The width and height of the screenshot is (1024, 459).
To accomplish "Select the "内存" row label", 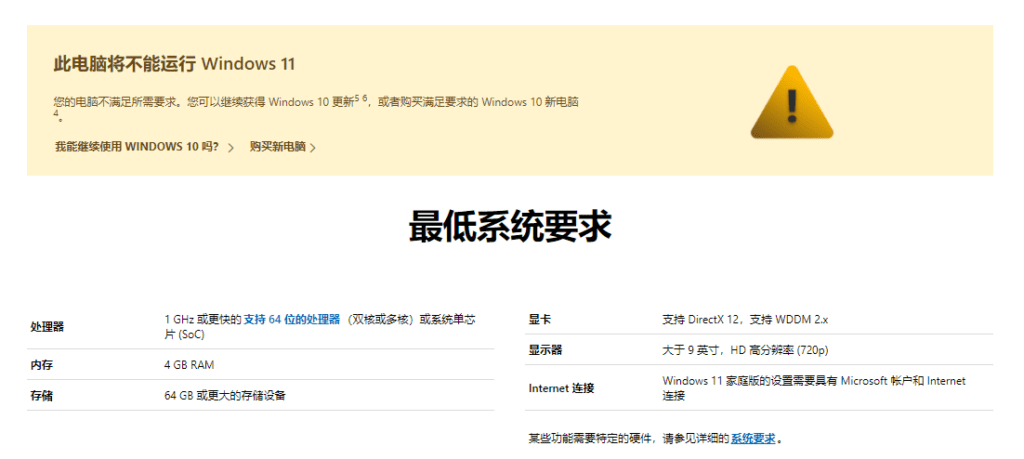I will coord(41,365).
